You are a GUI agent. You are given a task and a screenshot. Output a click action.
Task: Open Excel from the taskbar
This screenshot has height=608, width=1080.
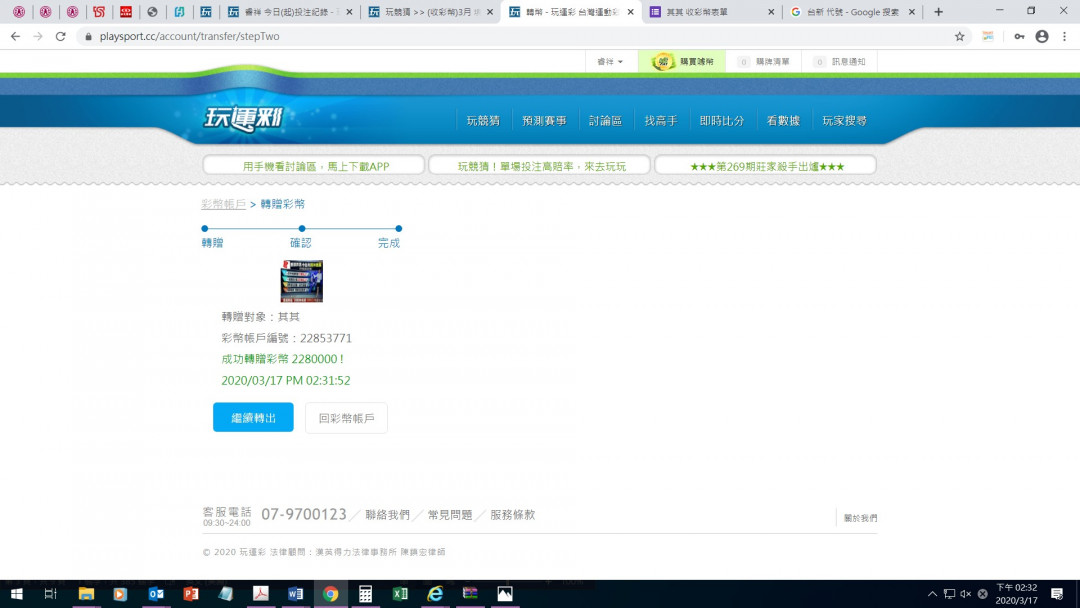coord(400,594)
